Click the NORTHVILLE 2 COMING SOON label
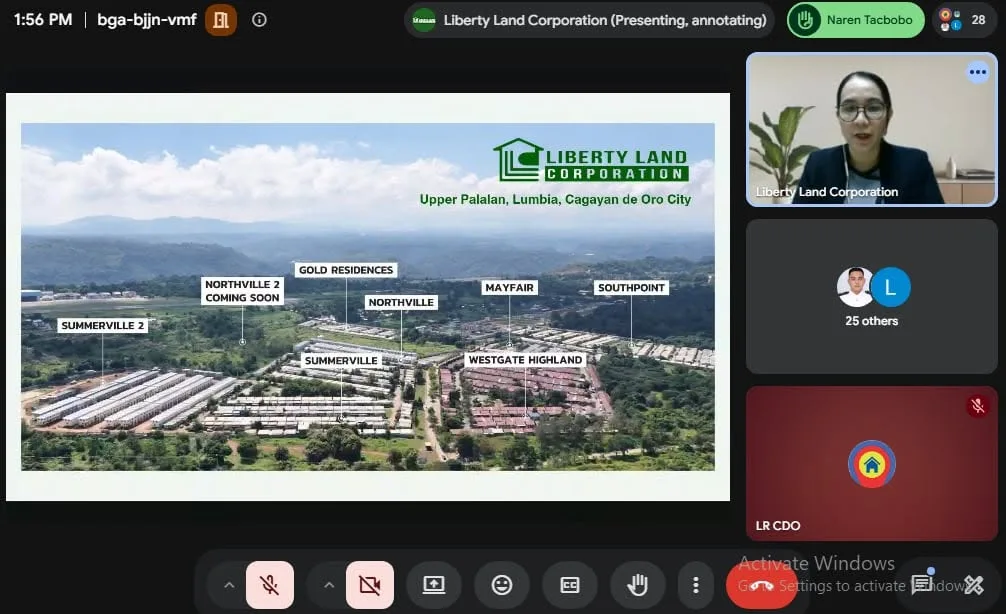This screenshot has width=1006, height=614. click(243, 291)
